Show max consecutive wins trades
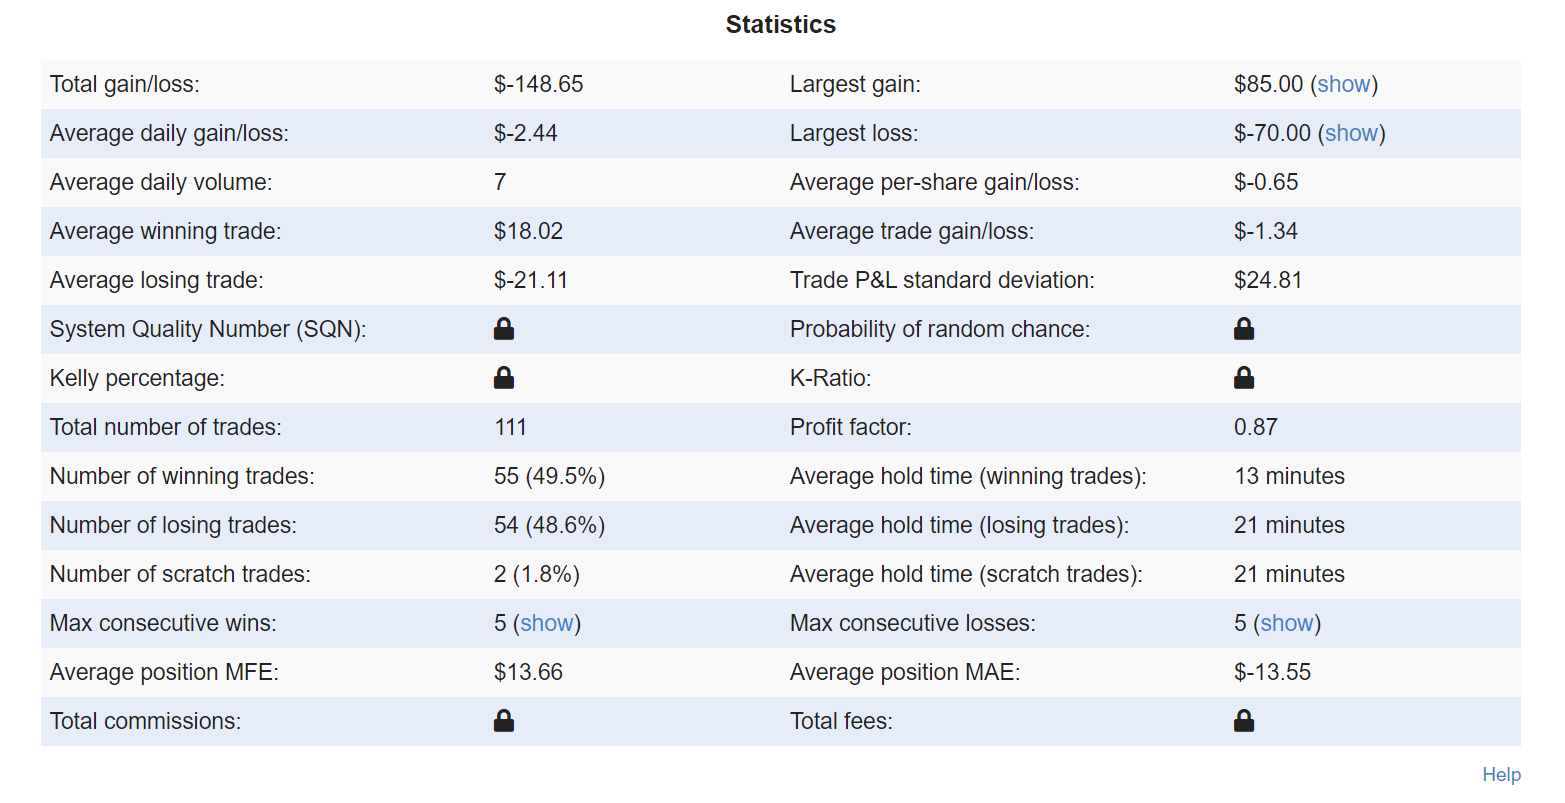 547,623
